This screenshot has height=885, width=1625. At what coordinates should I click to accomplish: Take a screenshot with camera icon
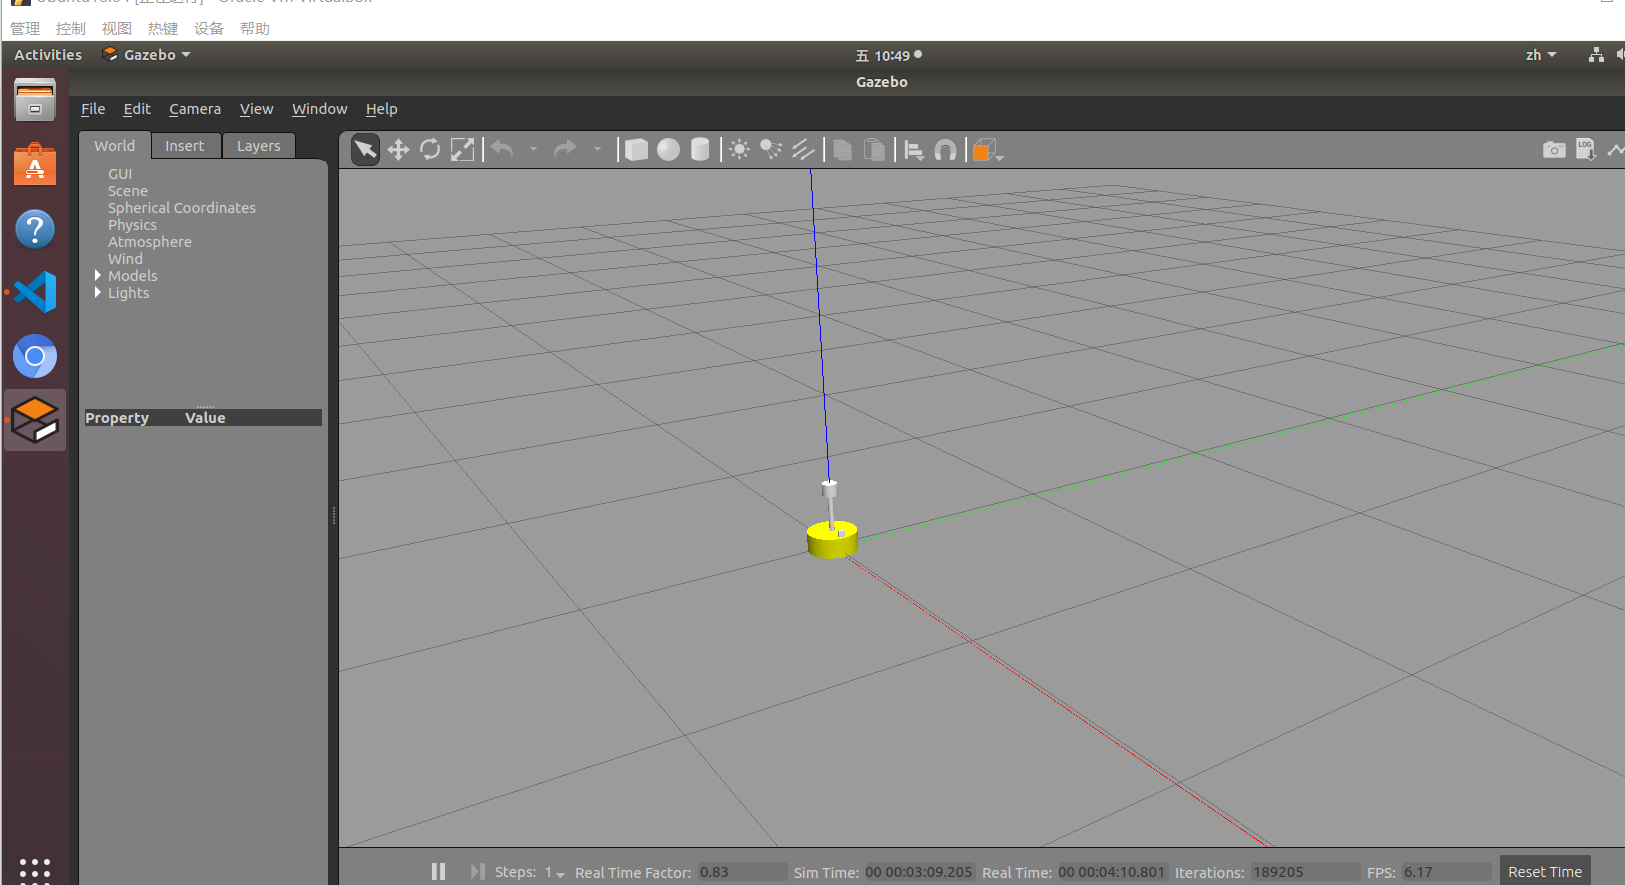pos(1554,150)
